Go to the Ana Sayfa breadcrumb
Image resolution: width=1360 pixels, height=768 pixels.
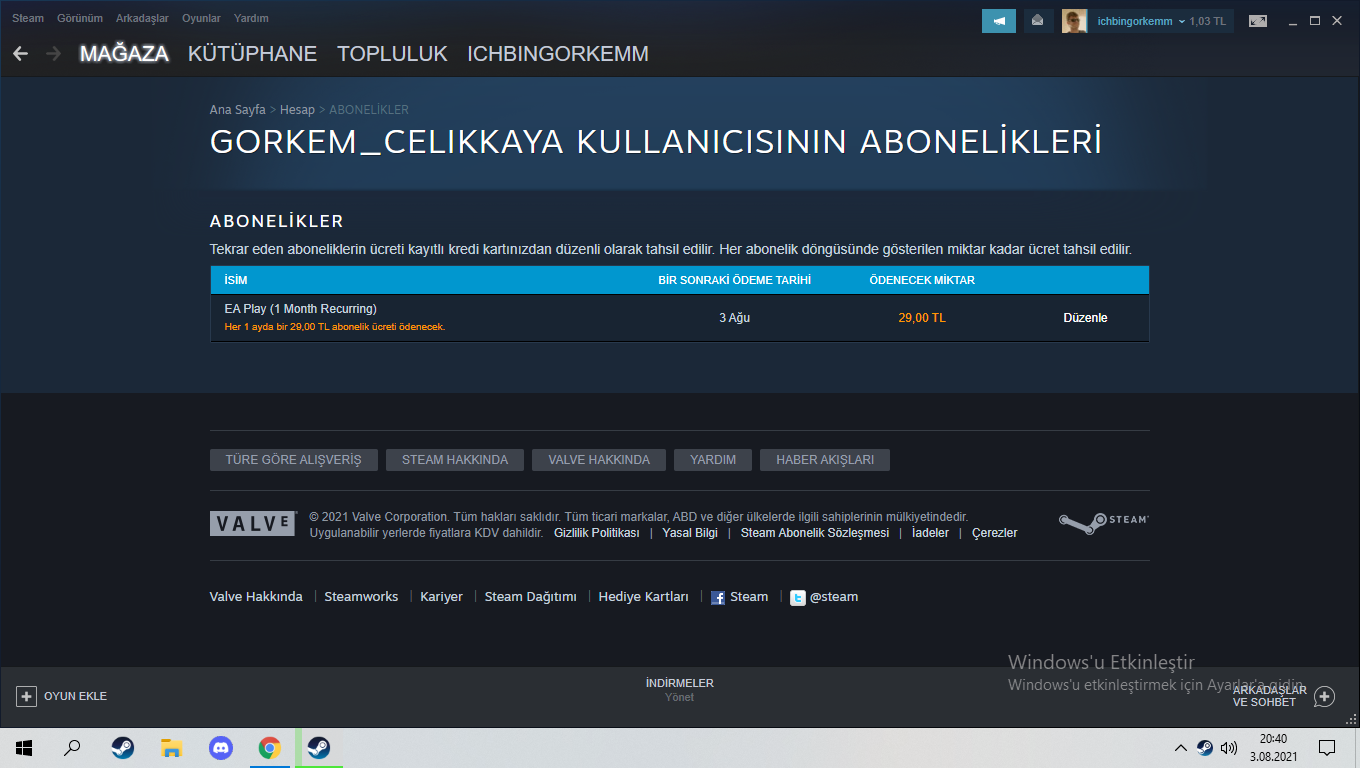(x=238, y=110)
